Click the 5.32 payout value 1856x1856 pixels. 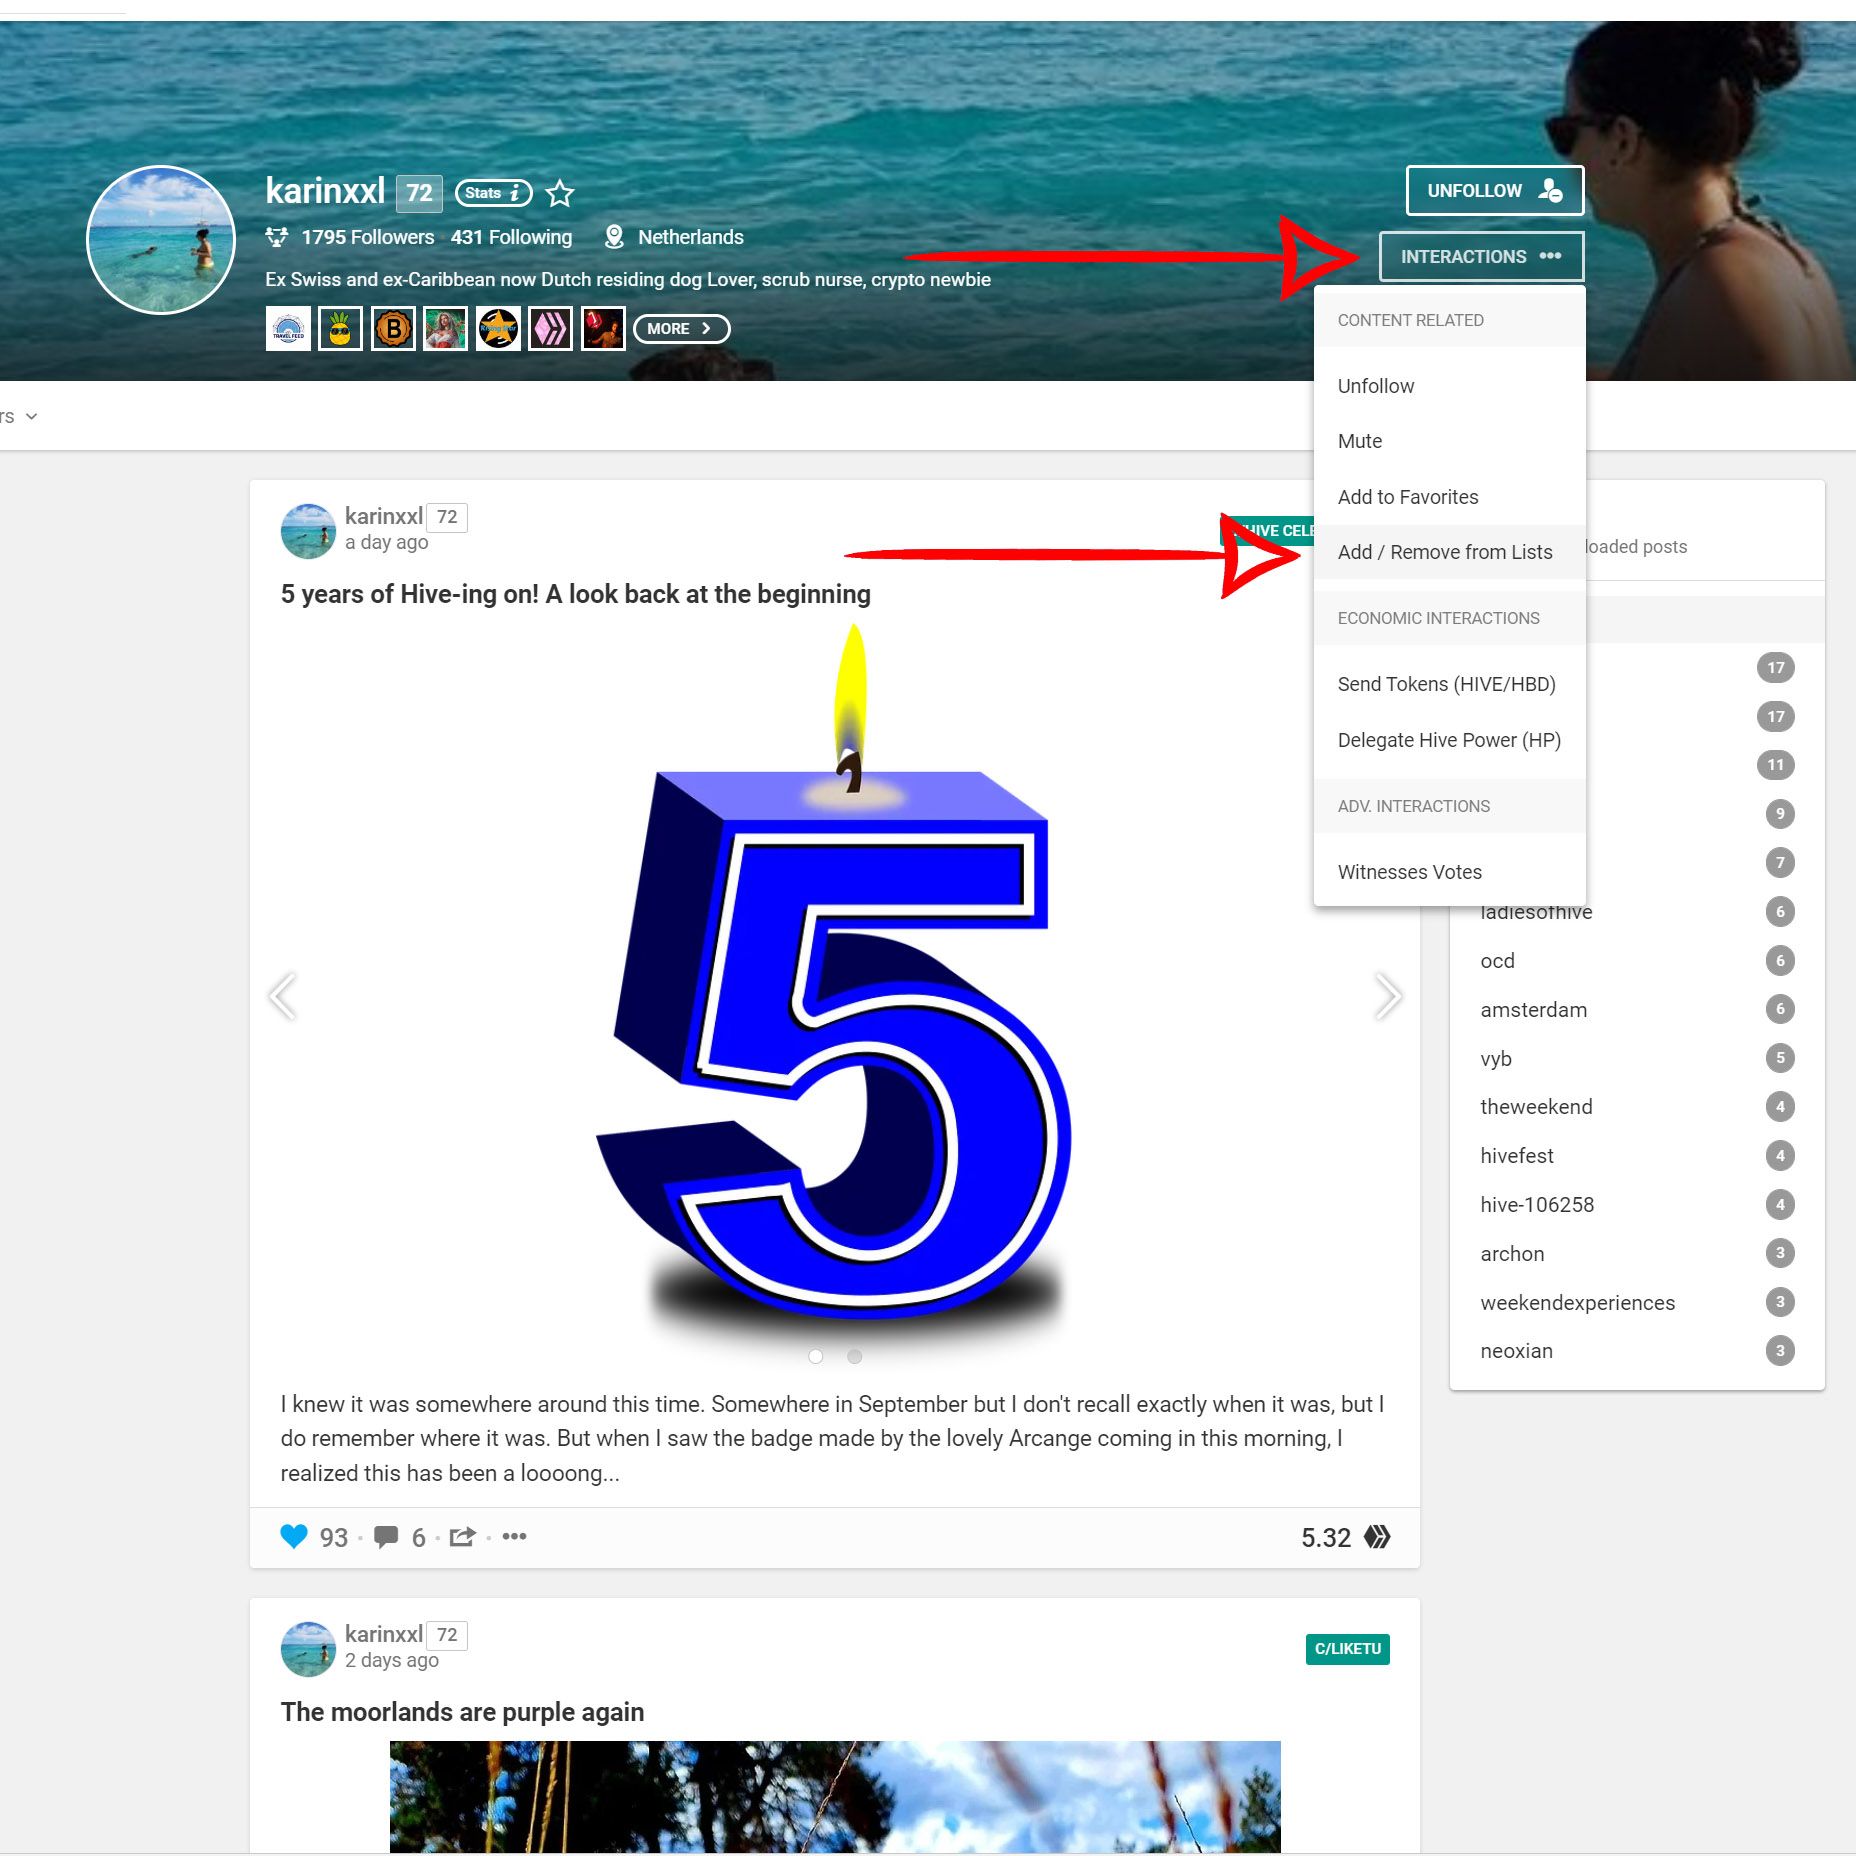pos(1326,1538)
